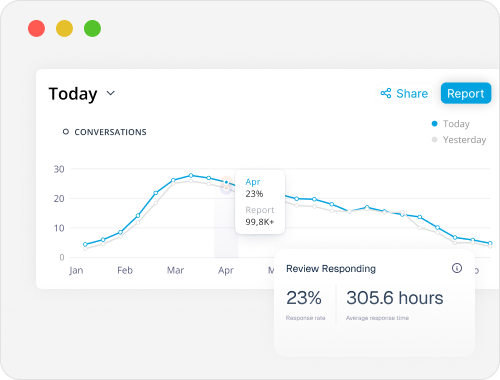
Task: Click the green maximize dot
Action: pos(92,28)
